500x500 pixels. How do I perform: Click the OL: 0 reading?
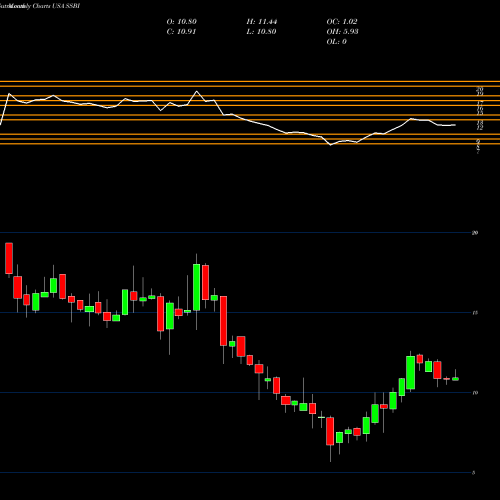[337, 42]
